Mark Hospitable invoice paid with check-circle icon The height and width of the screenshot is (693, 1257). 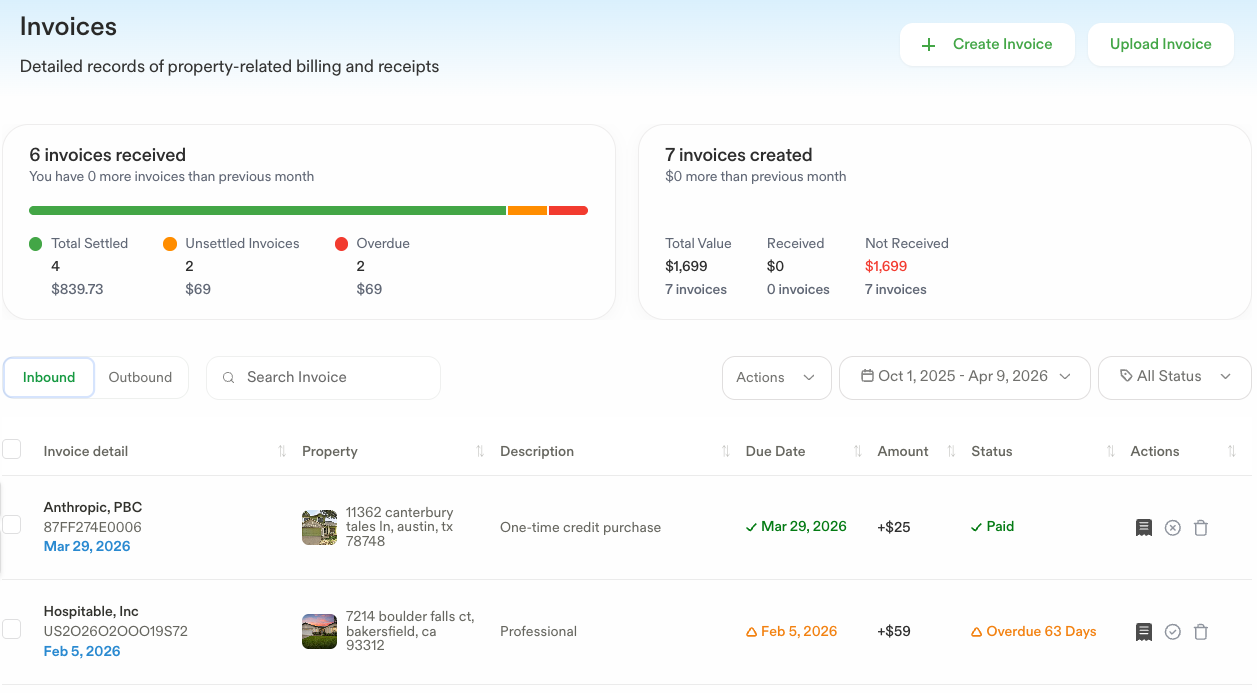(x=1173, y=632)
